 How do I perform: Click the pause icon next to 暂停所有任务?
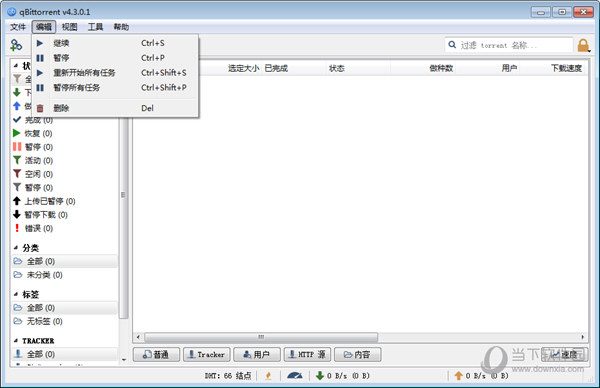(x=40, y=88)
